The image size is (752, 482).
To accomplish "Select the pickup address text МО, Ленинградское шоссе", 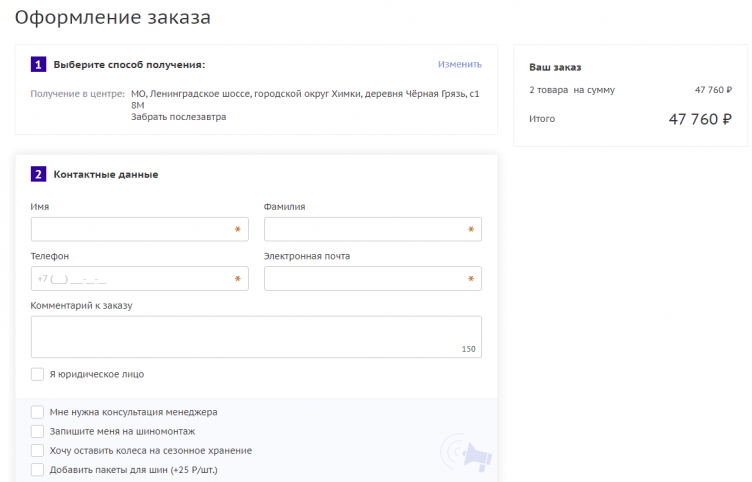I will click(x=305, y=99).
